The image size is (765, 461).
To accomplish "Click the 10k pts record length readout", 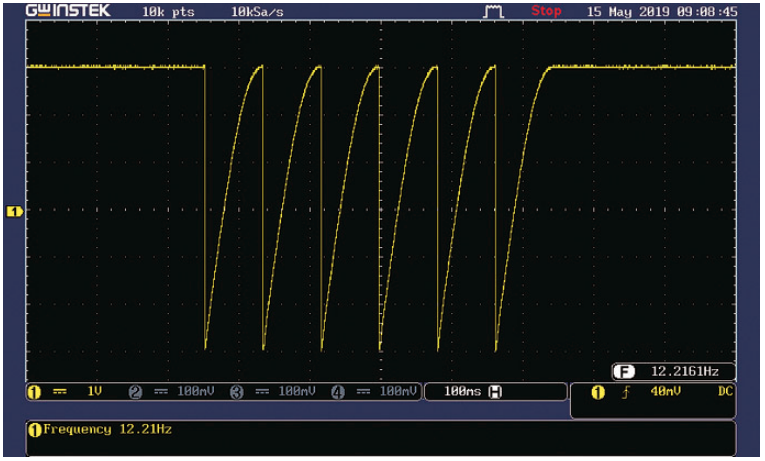I will (x=168, y=12).
